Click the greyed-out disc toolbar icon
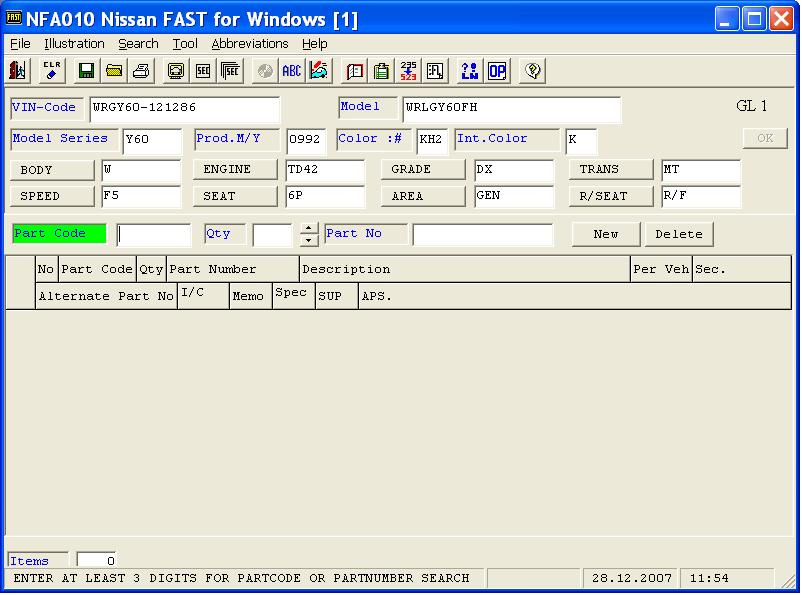 [x=264, y=71]
